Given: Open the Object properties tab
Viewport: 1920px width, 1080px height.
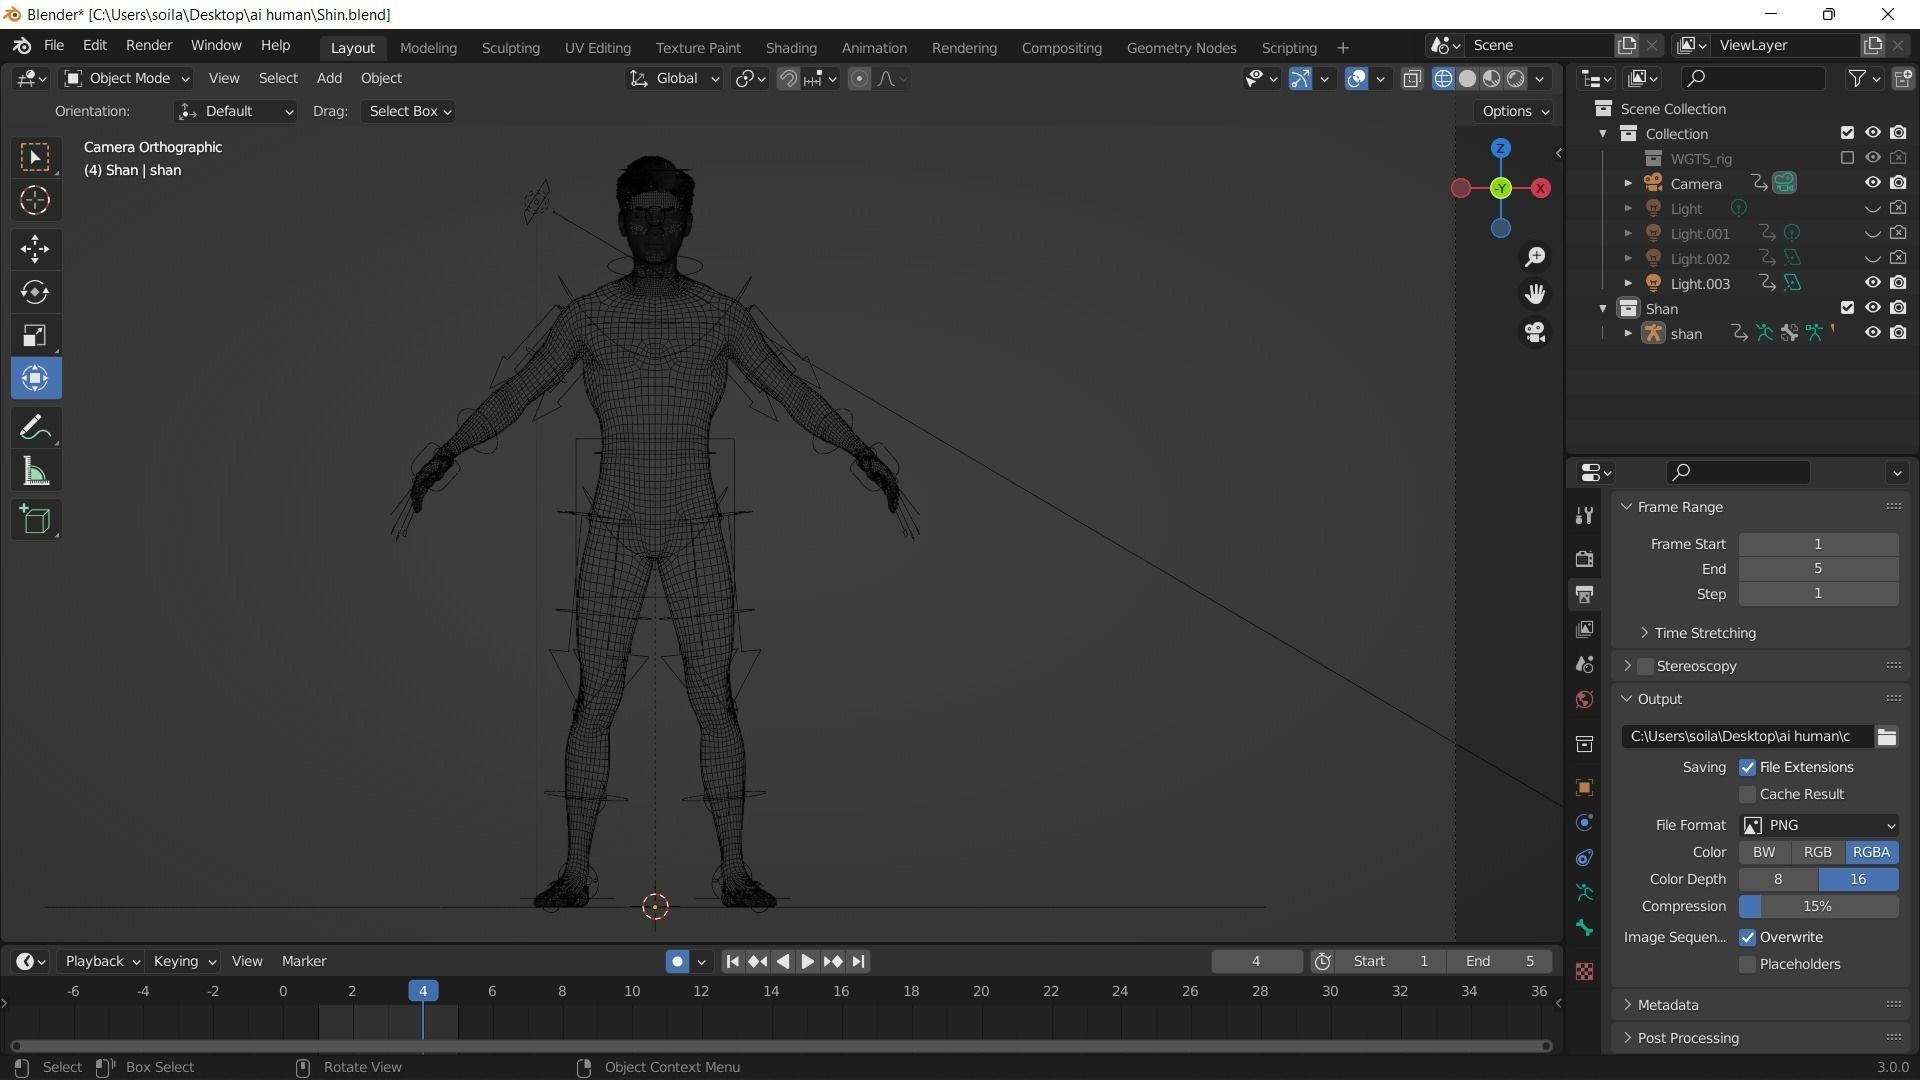Looking at the screenshot, I should pos(1584,788).
